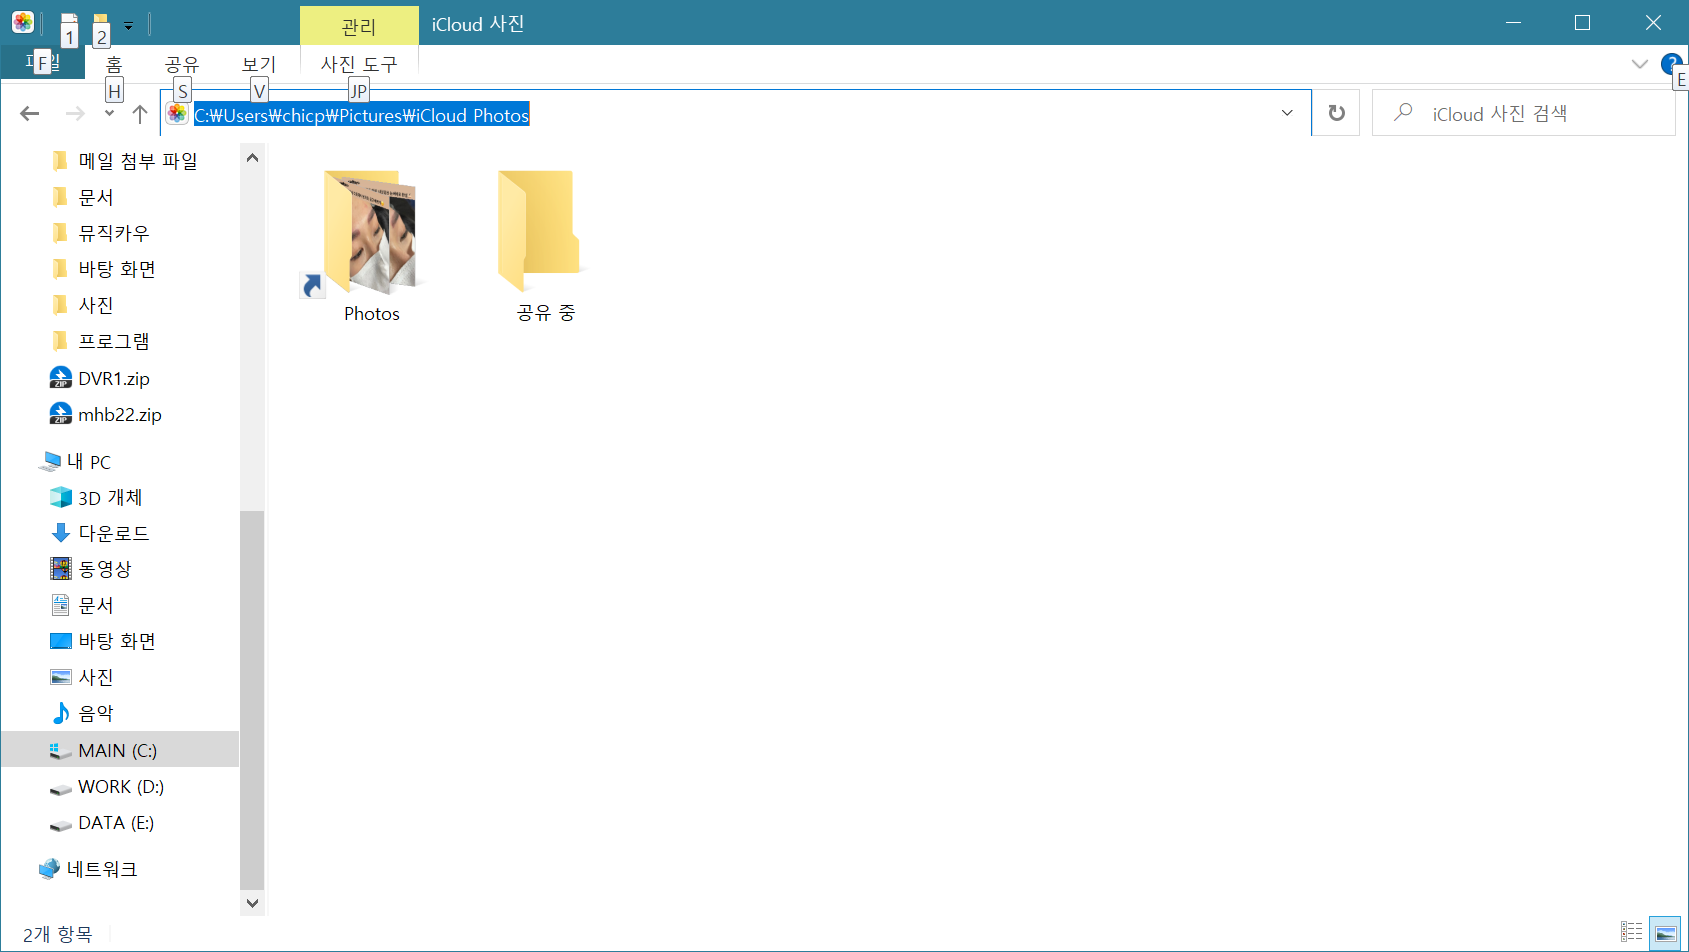Select 네트워크 in the navigation pane
This screenshot has height=952, width=1689.
click(101, 869)
